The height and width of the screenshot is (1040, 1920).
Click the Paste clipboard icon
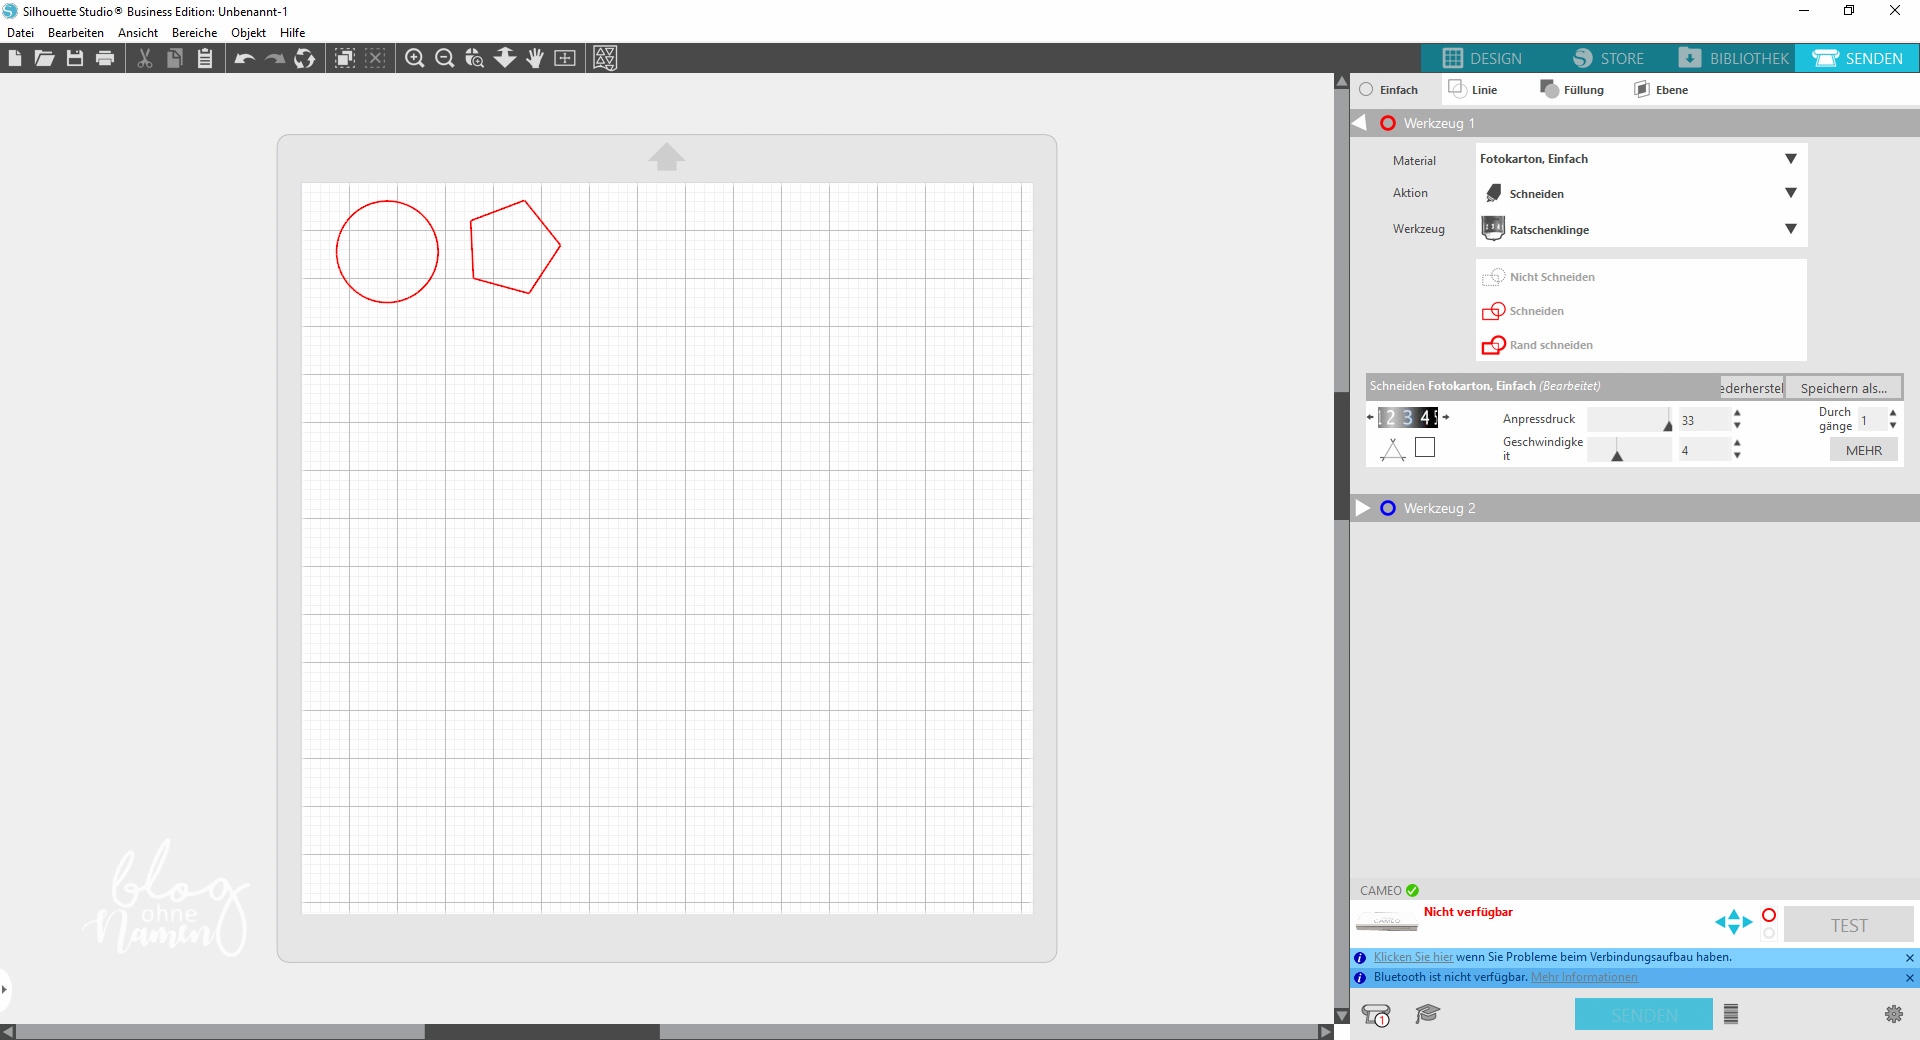(x=205, y=58)
